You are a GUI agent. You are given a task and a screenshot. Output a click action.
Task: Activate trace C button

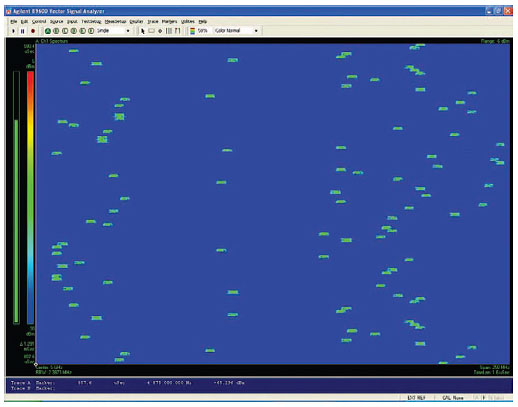(65, 31)
